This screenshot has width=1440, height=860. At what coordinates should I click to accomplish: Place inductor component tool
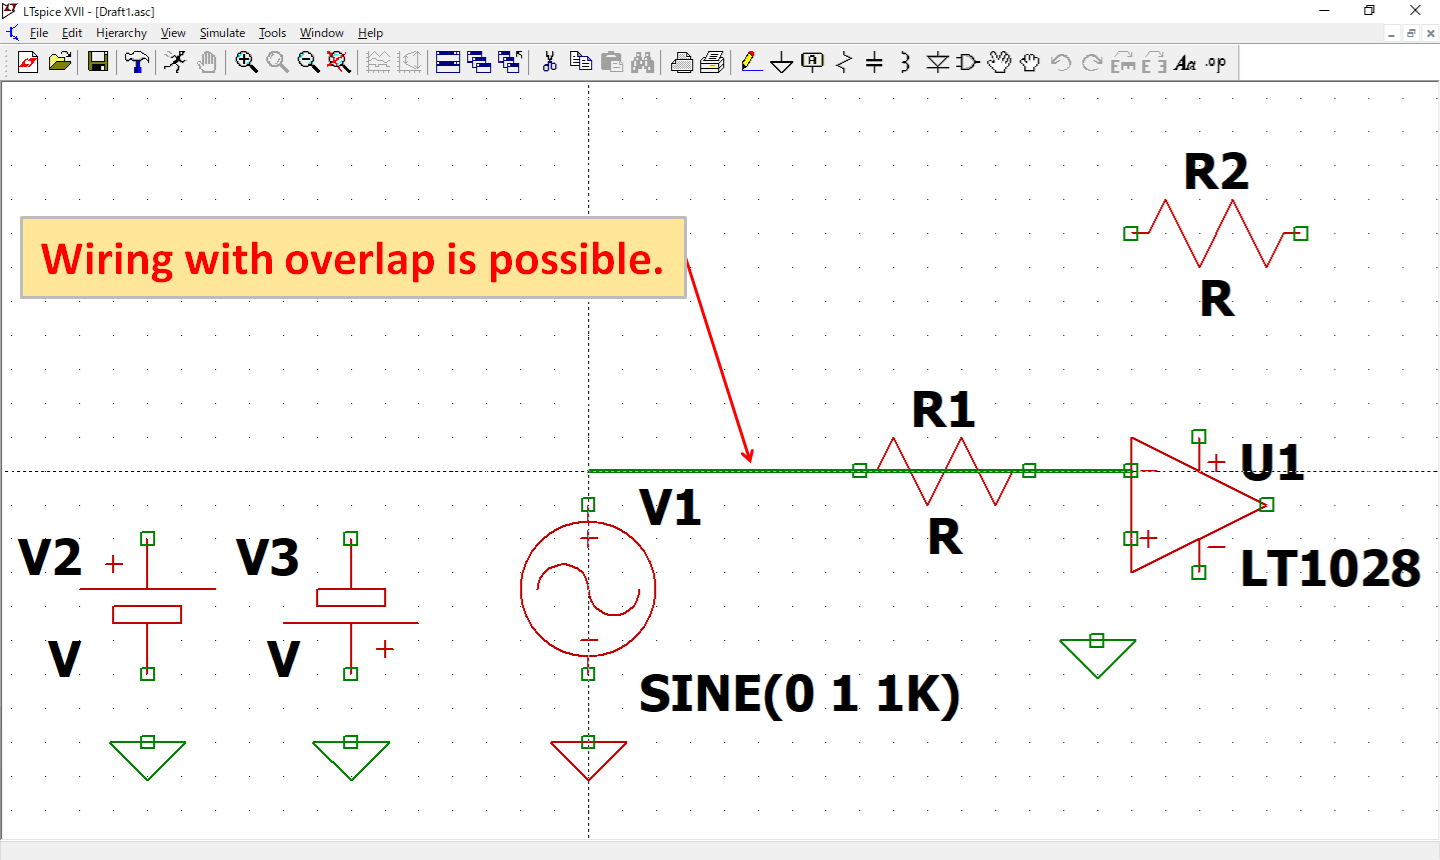(x=905, y=62)
